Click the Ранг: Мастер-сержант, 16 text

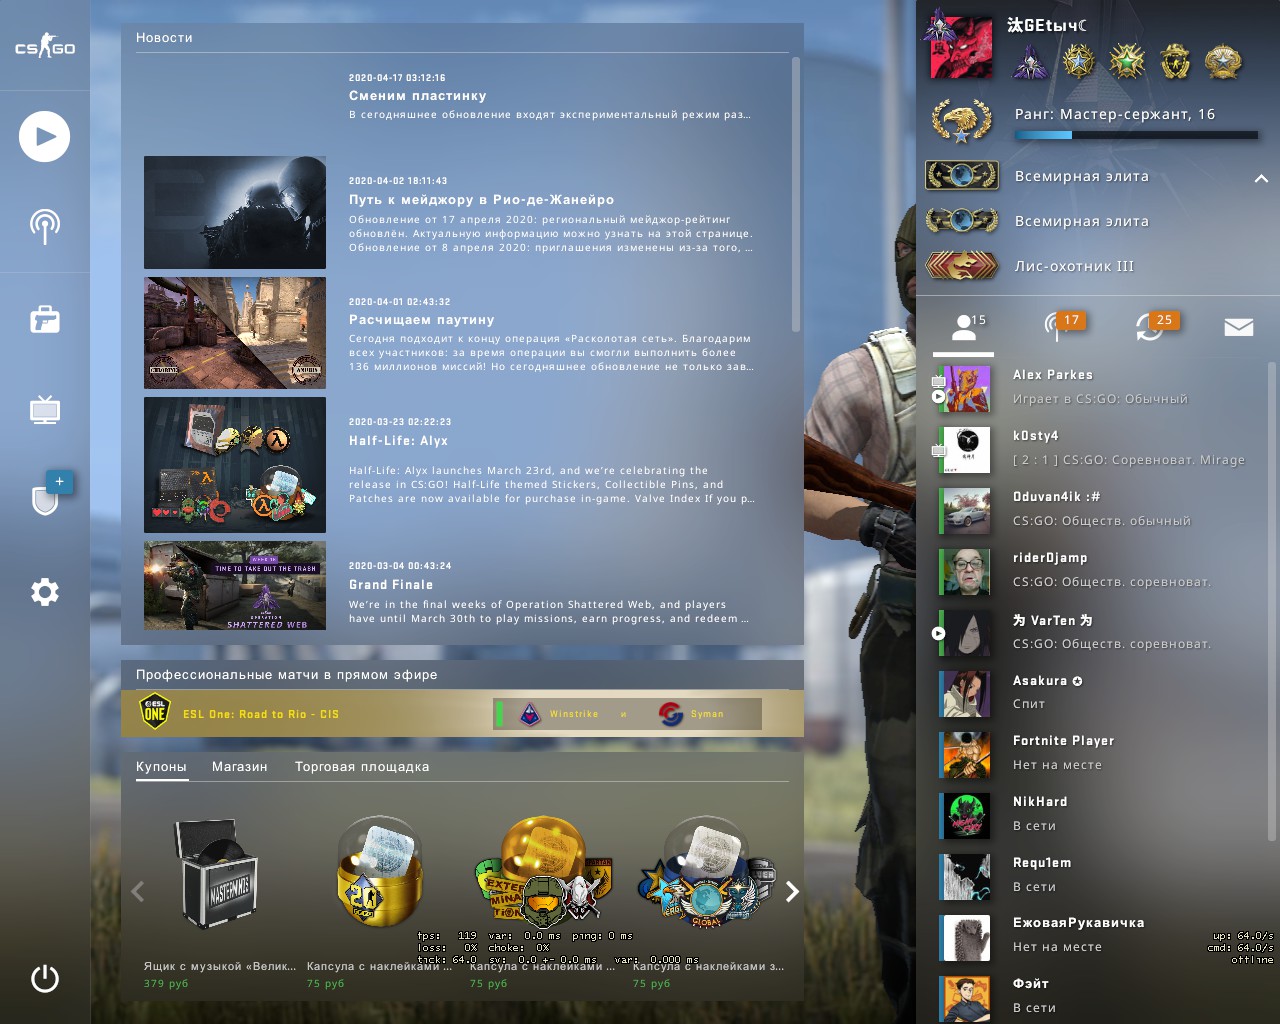coord(1115,114)
